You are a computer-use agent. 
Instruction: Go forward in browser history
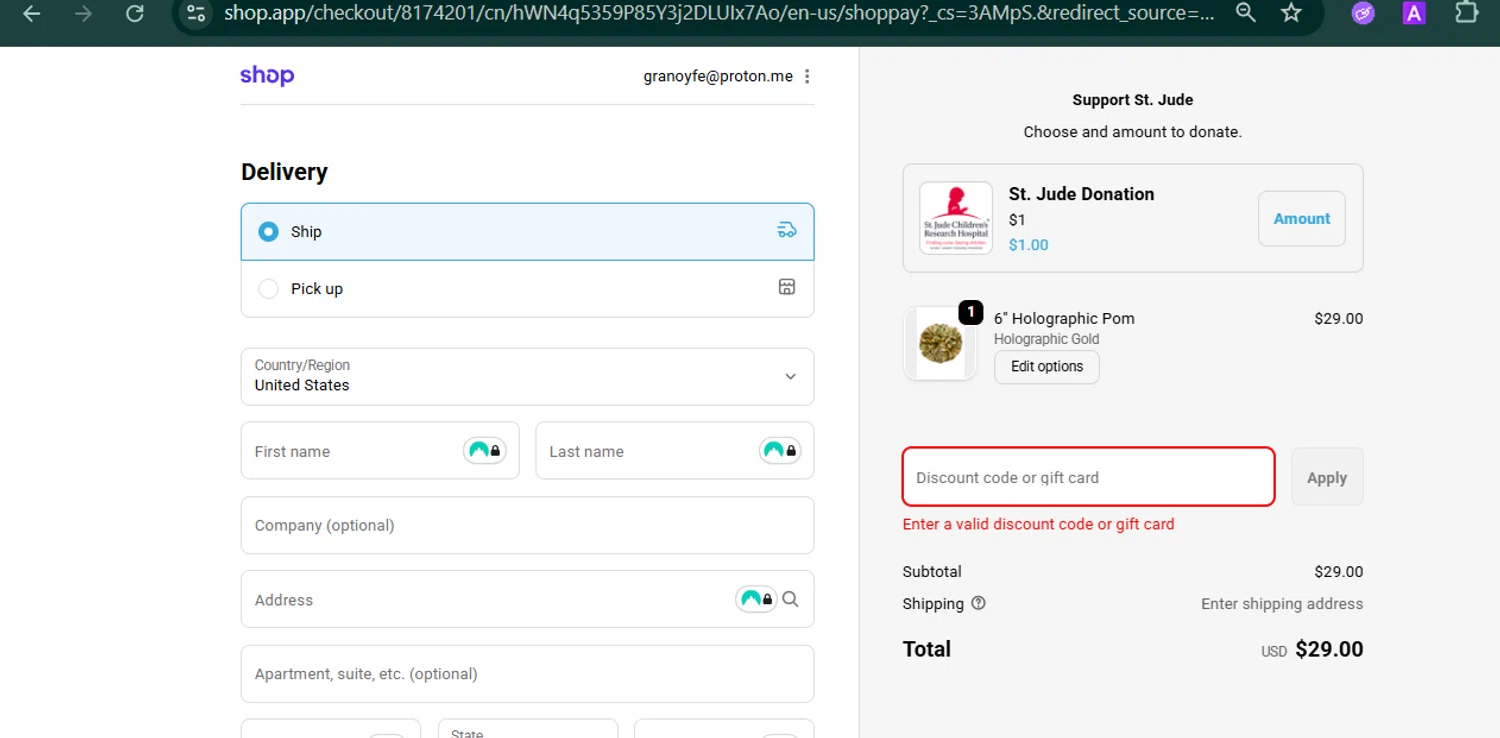point(83,14)
